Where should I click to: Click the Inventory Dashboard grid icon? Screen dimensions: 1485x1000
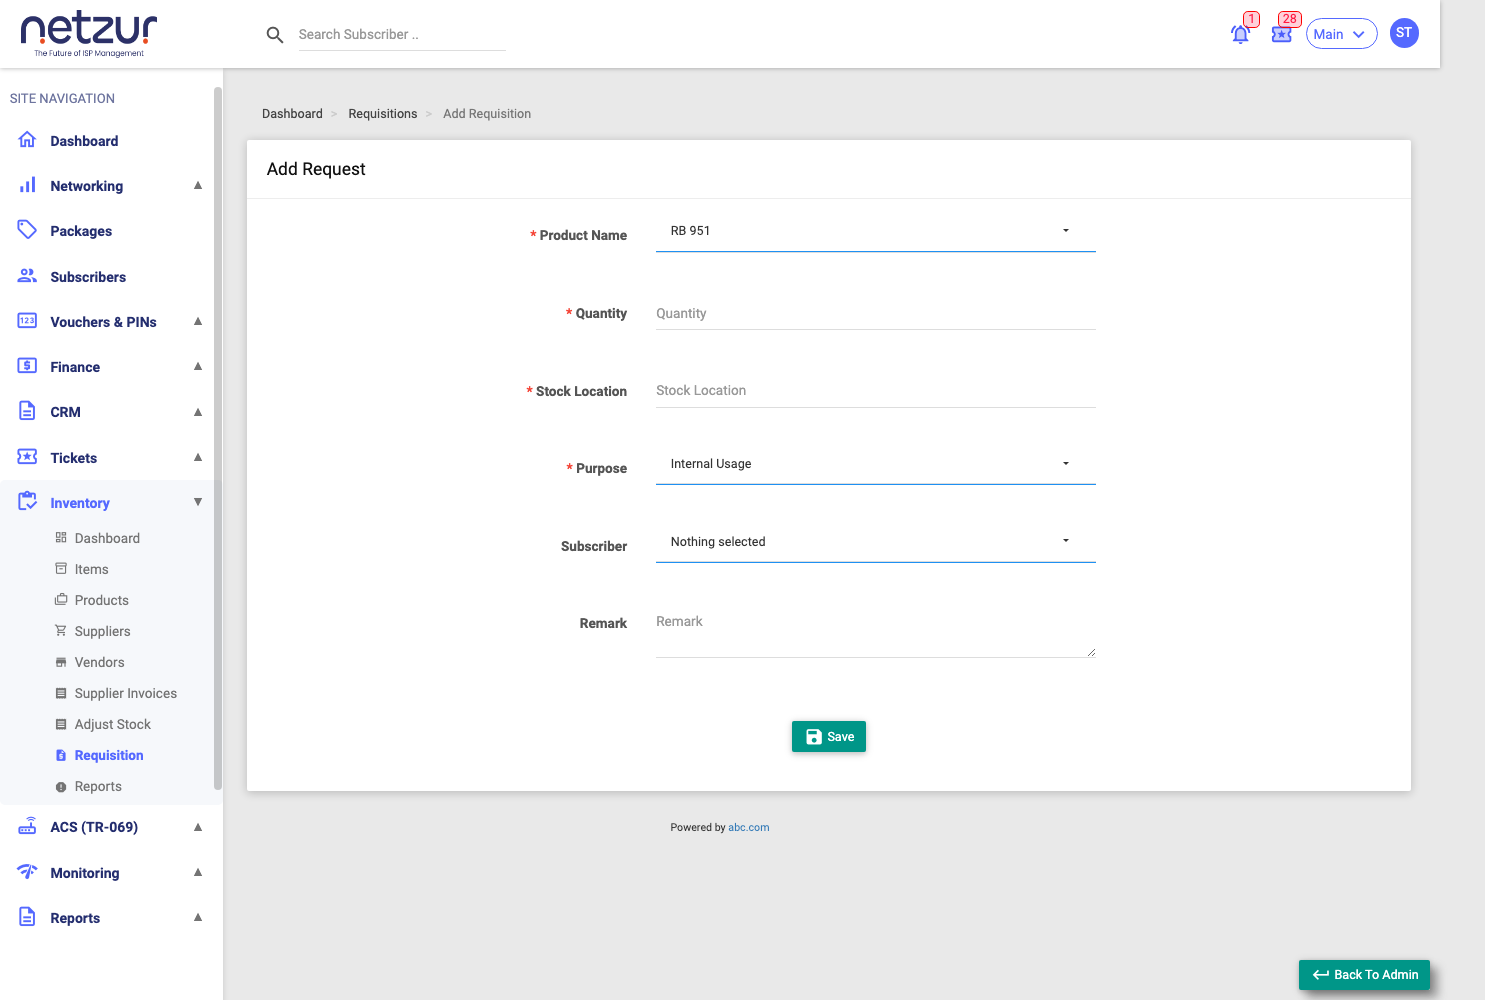coord(61,538)
